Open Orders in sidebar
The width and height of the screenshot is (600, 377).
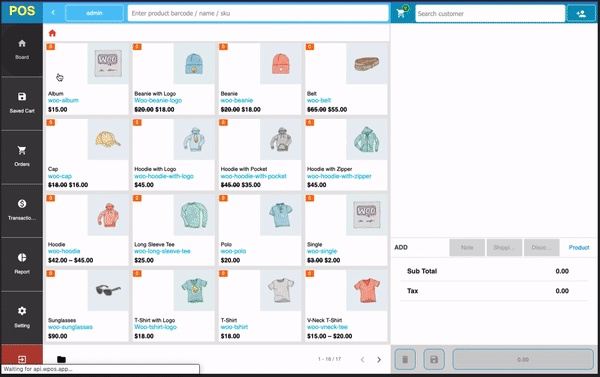click(x=22, y=157)
